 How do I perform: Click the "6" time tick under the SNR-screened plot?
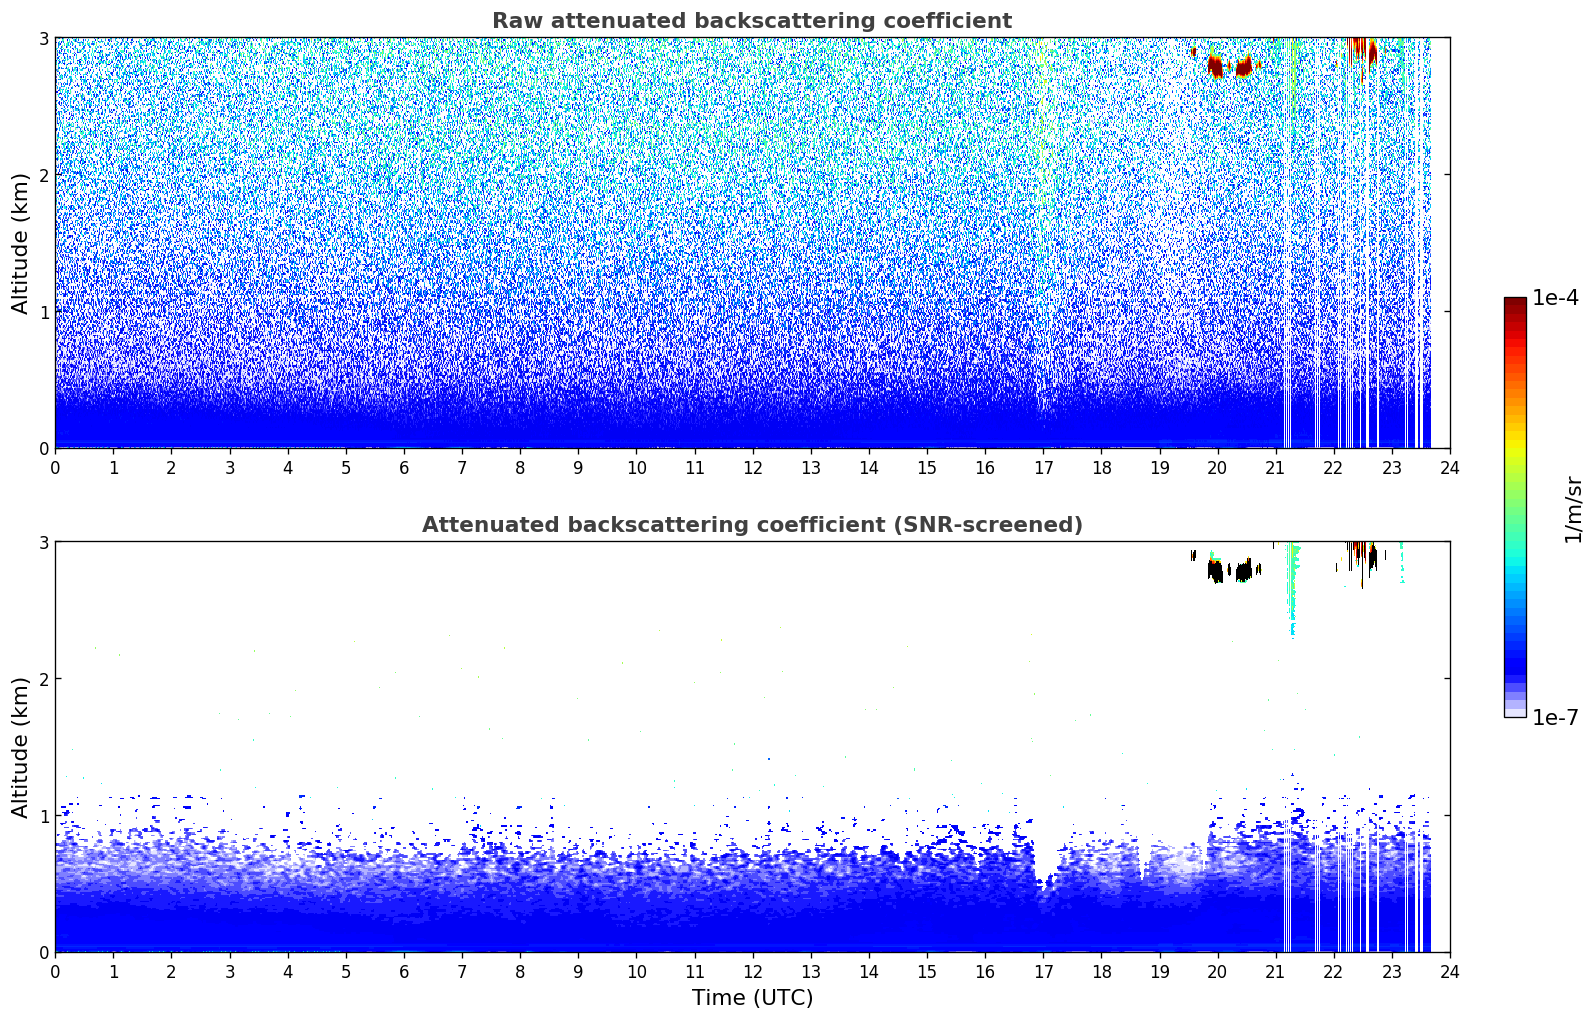point(404,972)
